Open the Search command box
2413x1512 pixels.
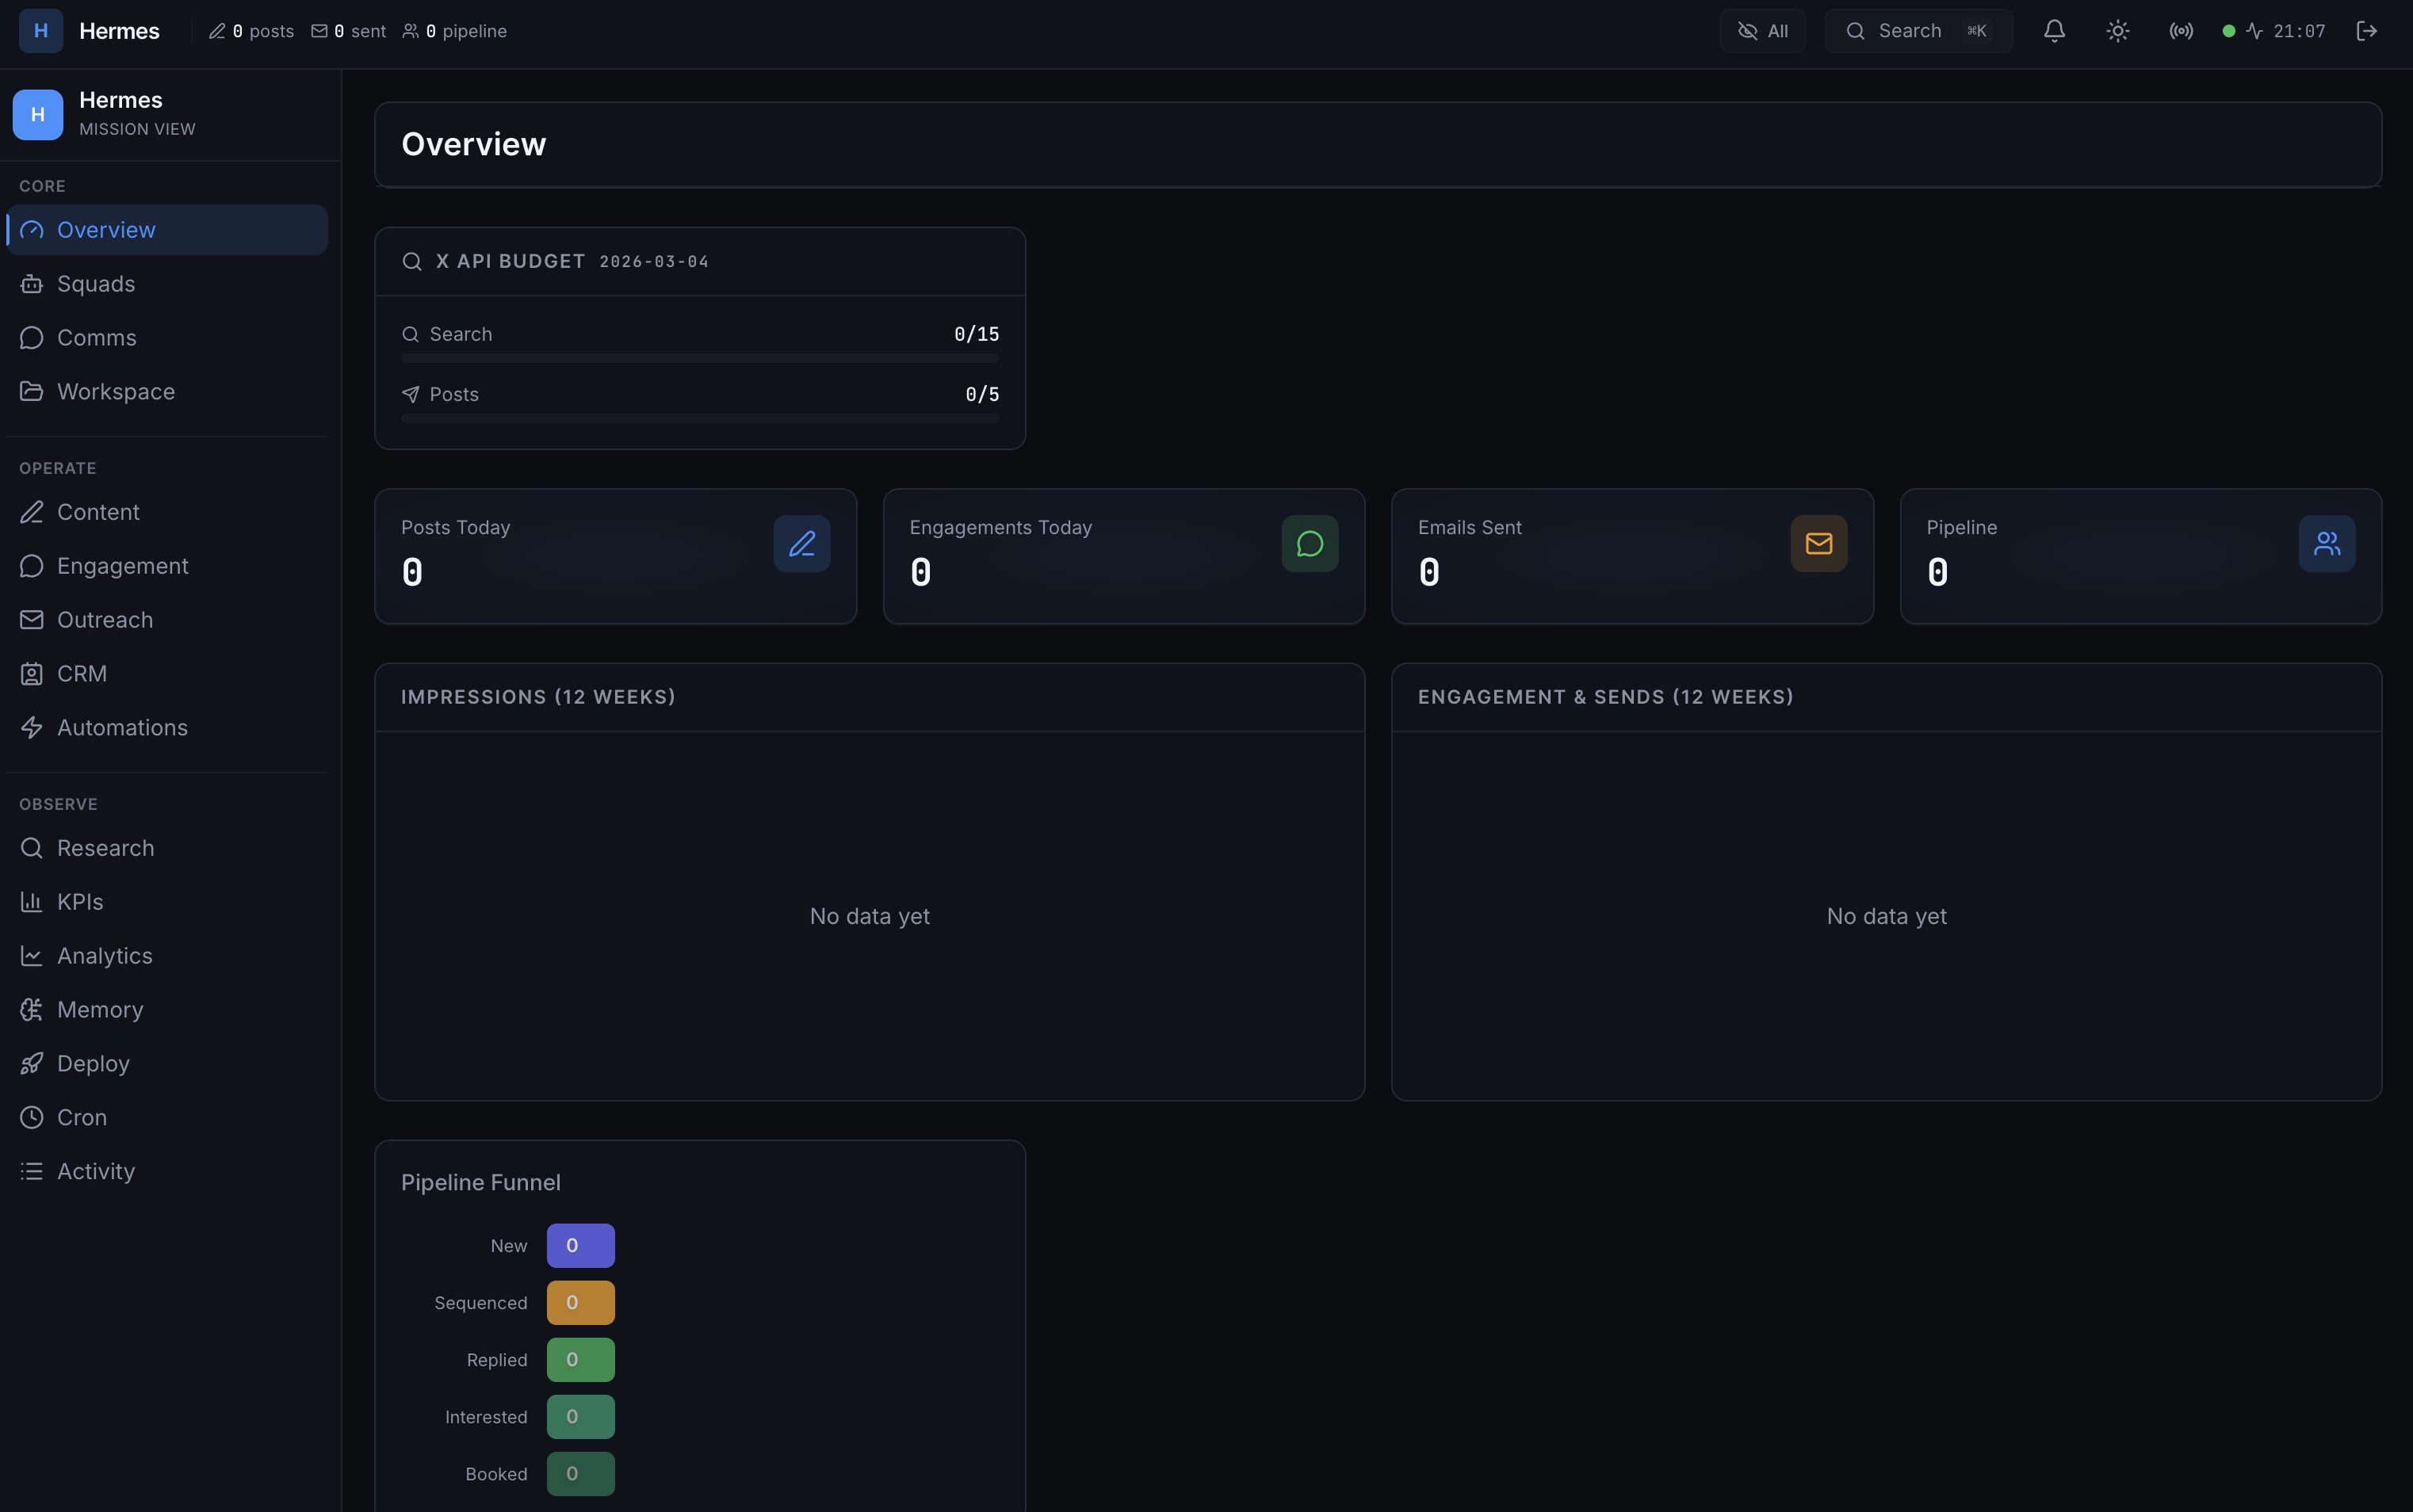coord(1918,31)
